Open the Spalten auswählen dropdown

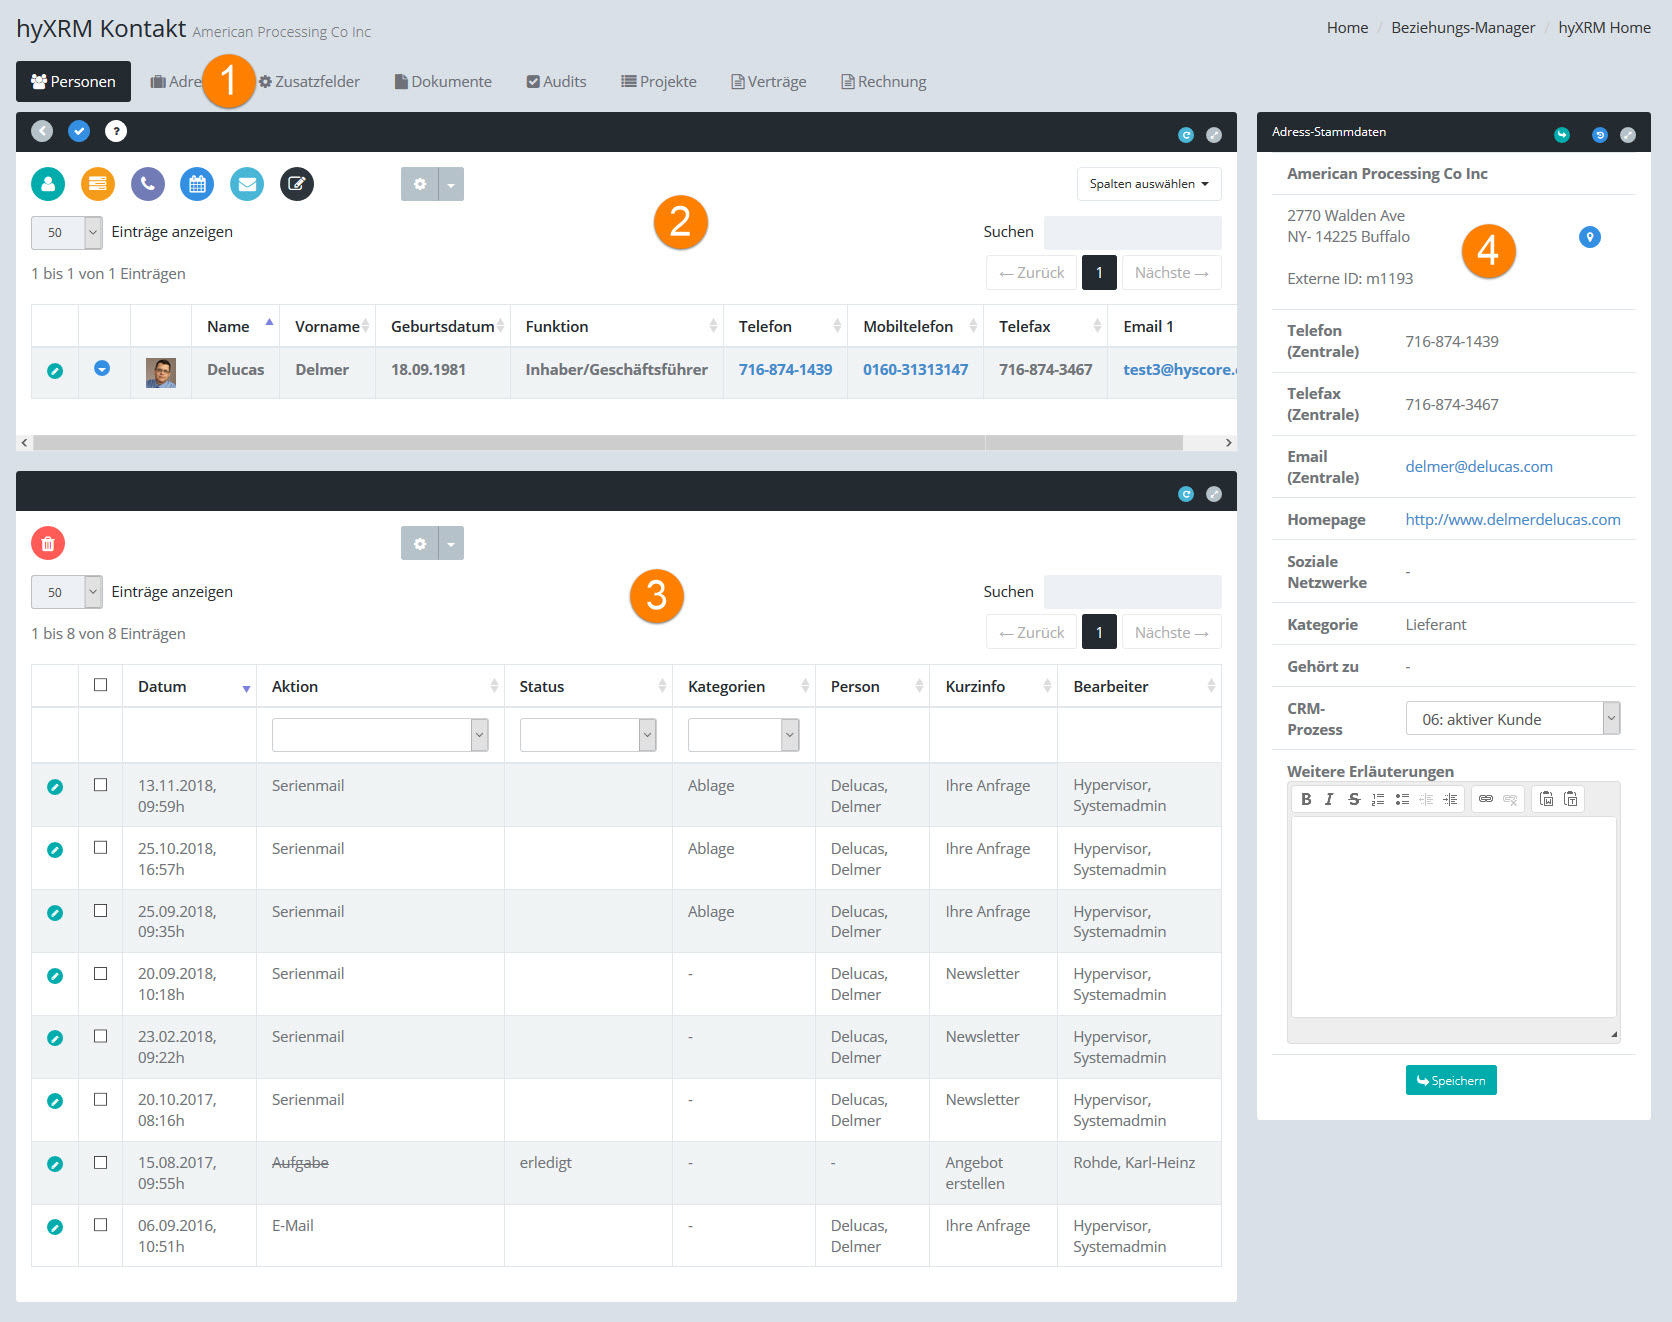[1148, 184]
